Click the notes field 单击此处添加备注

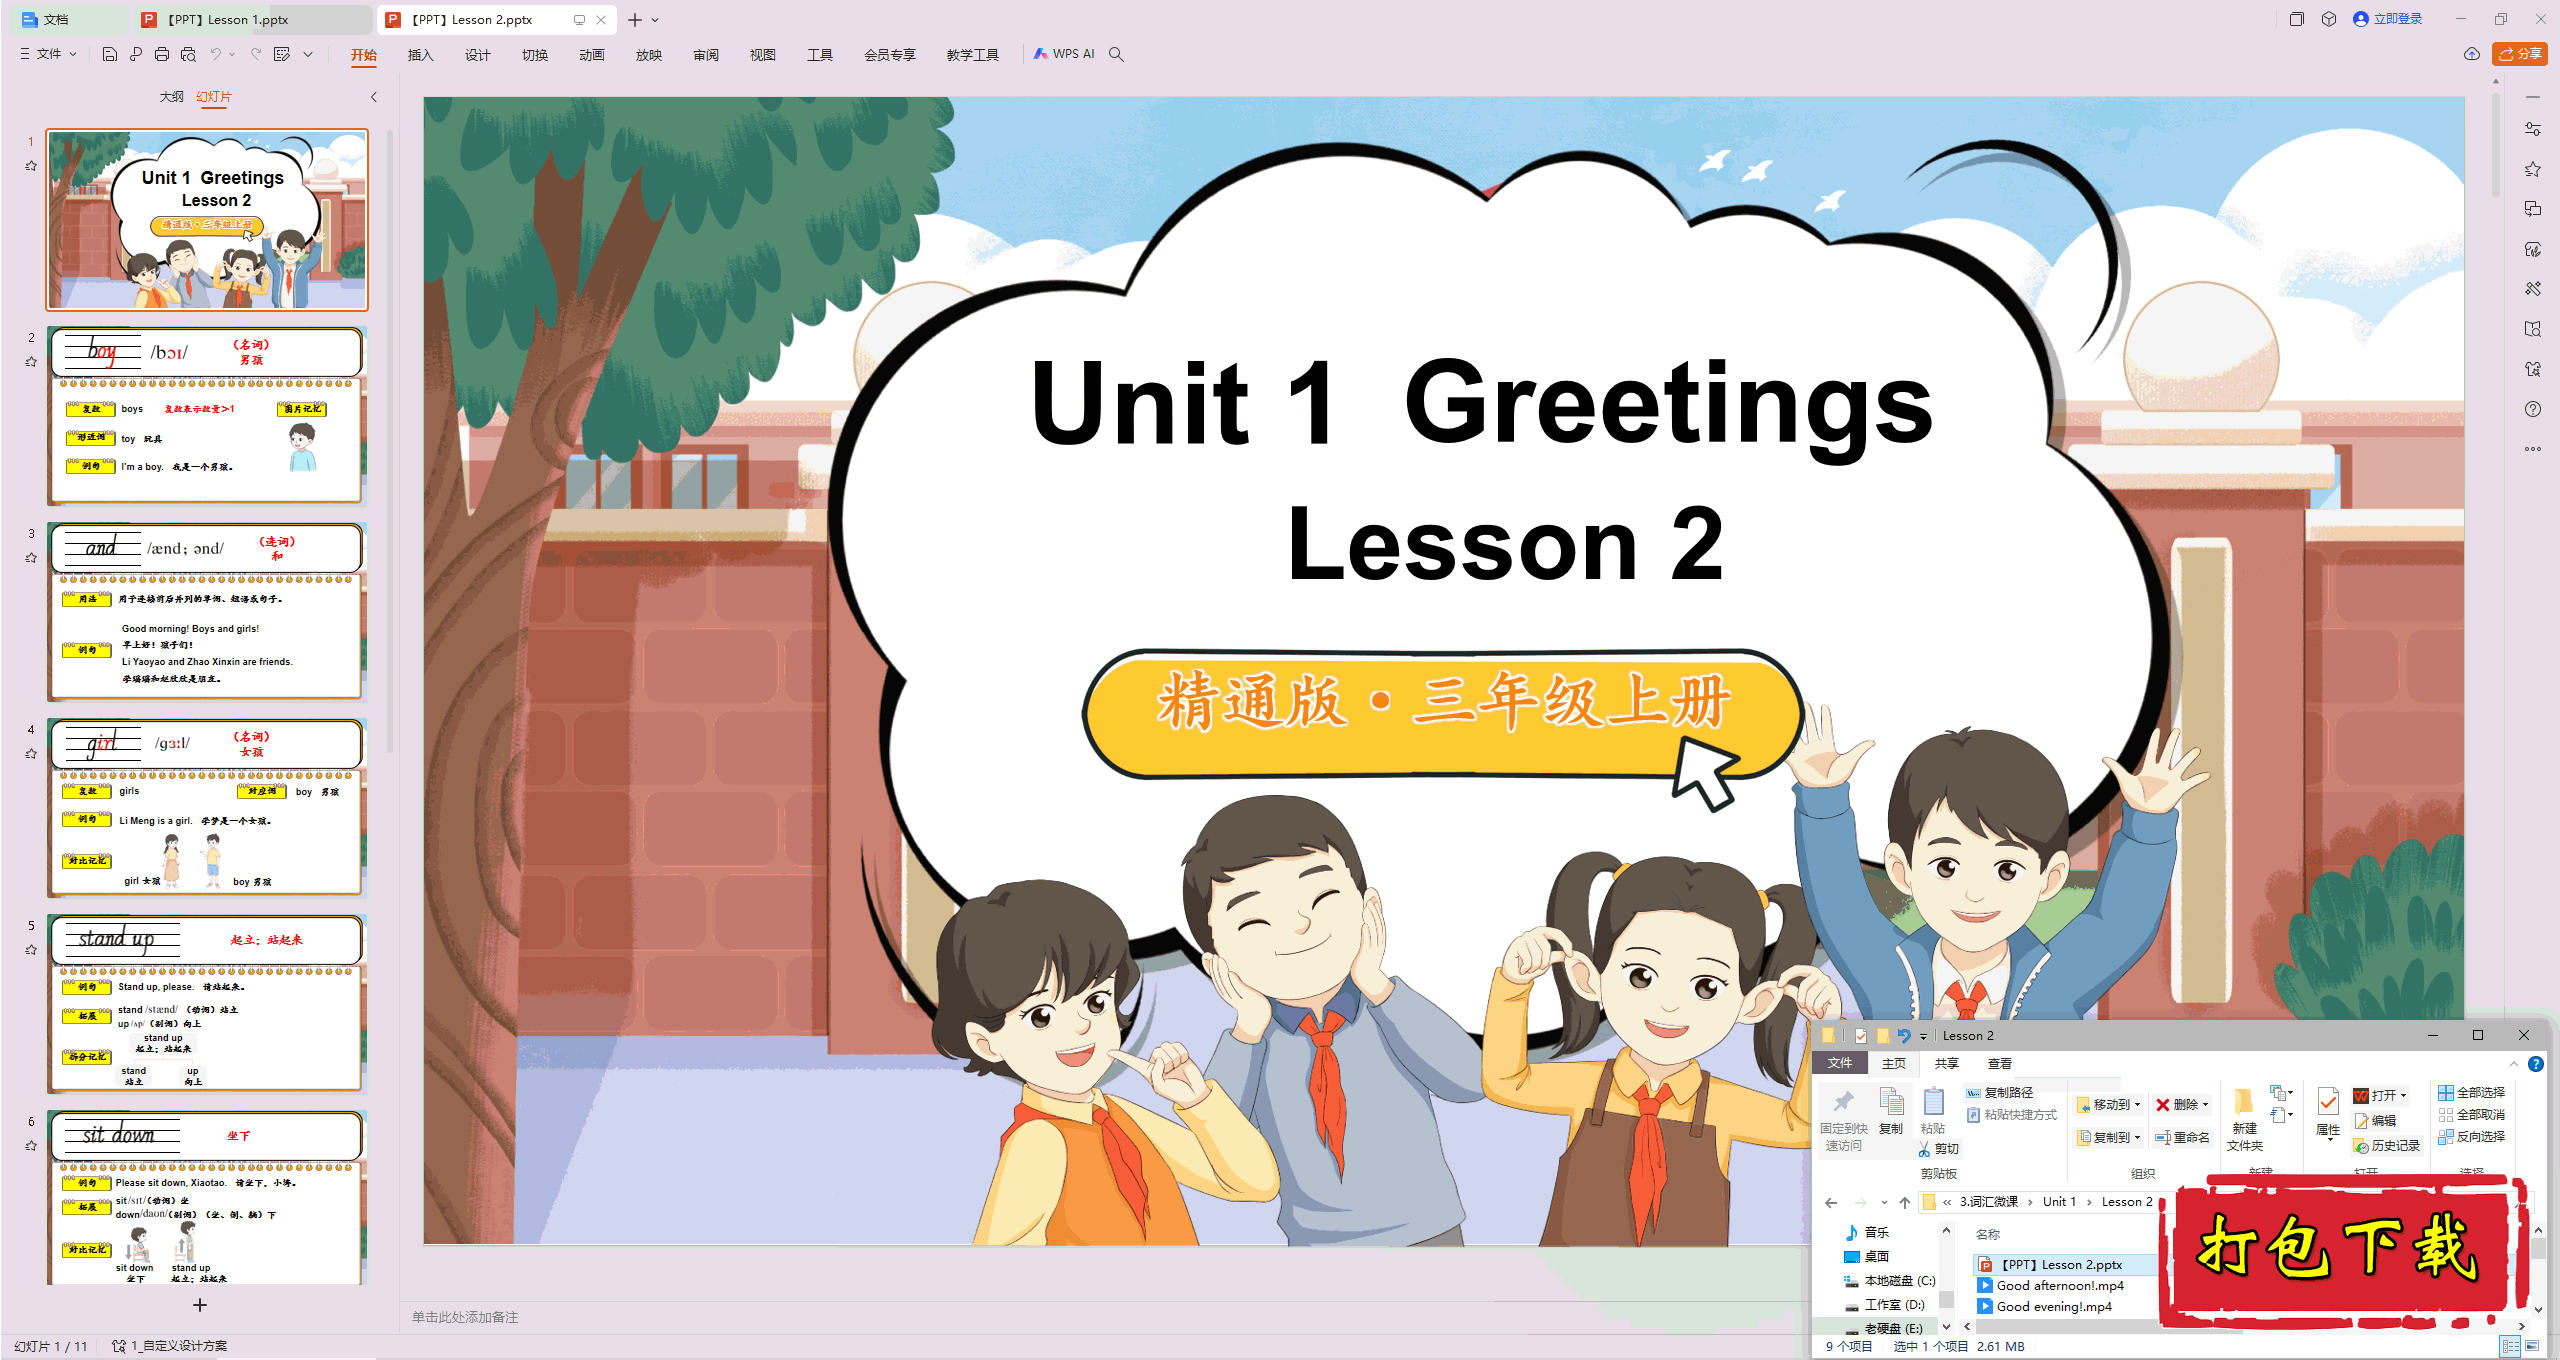tap(465, 1318)
